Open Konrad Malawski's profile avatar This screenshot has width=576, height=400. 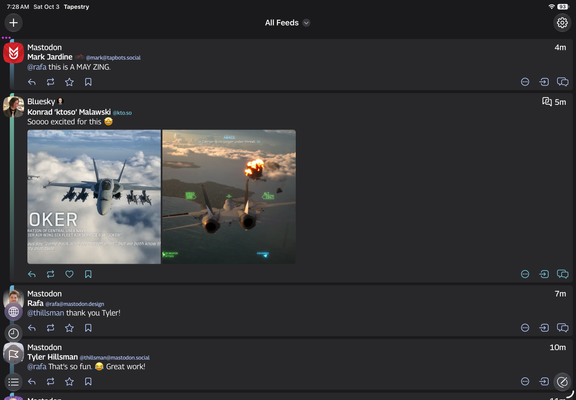point(14,107)
